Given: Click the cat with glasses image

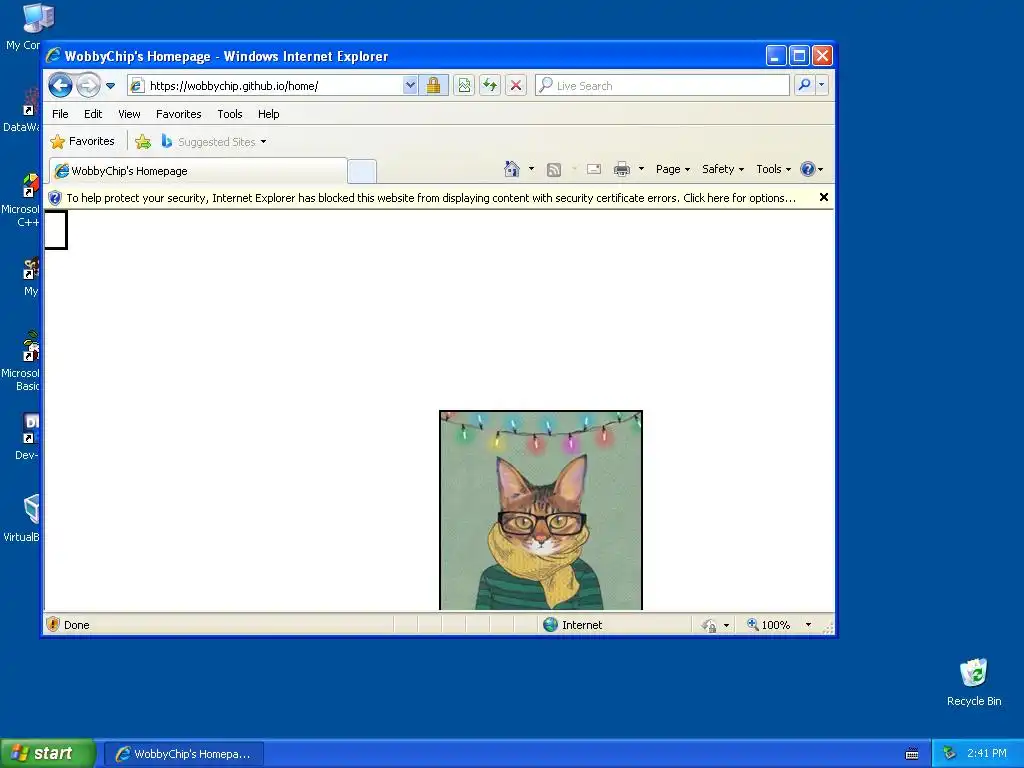Looking at the screenshot, I should [541, 510].
